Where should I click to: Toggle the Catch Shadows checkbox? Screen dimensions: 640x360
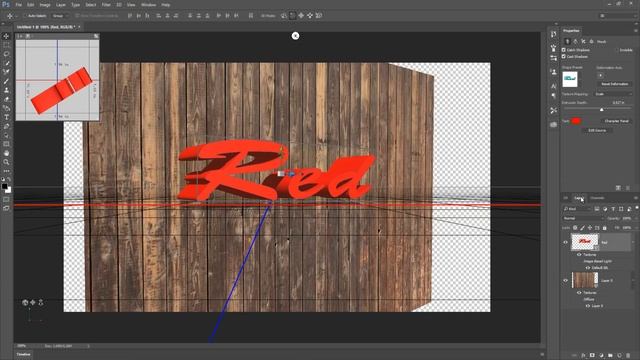tap(564, 50)
